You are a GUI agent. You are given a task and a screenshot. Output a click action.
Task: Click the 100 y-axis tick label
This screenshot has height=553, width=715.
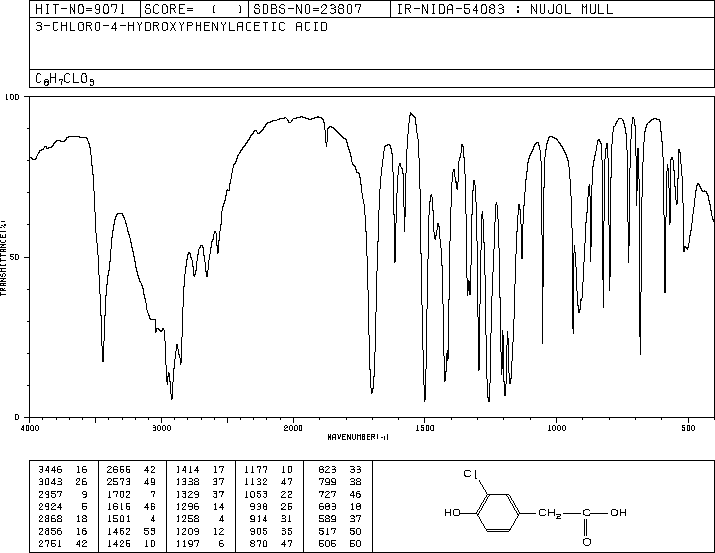coord(12,97)
